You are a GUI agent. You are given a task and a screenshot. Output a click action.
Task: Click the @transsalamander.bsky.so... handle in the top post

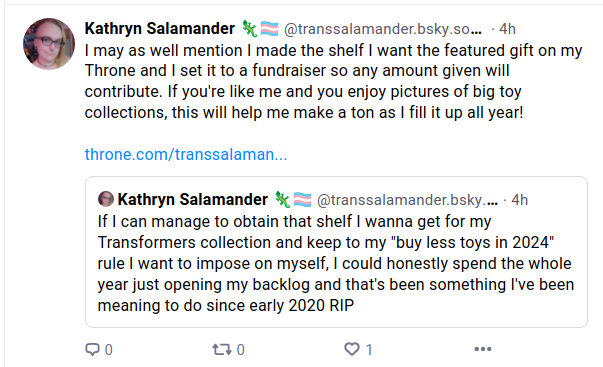(x=383, y=29)
